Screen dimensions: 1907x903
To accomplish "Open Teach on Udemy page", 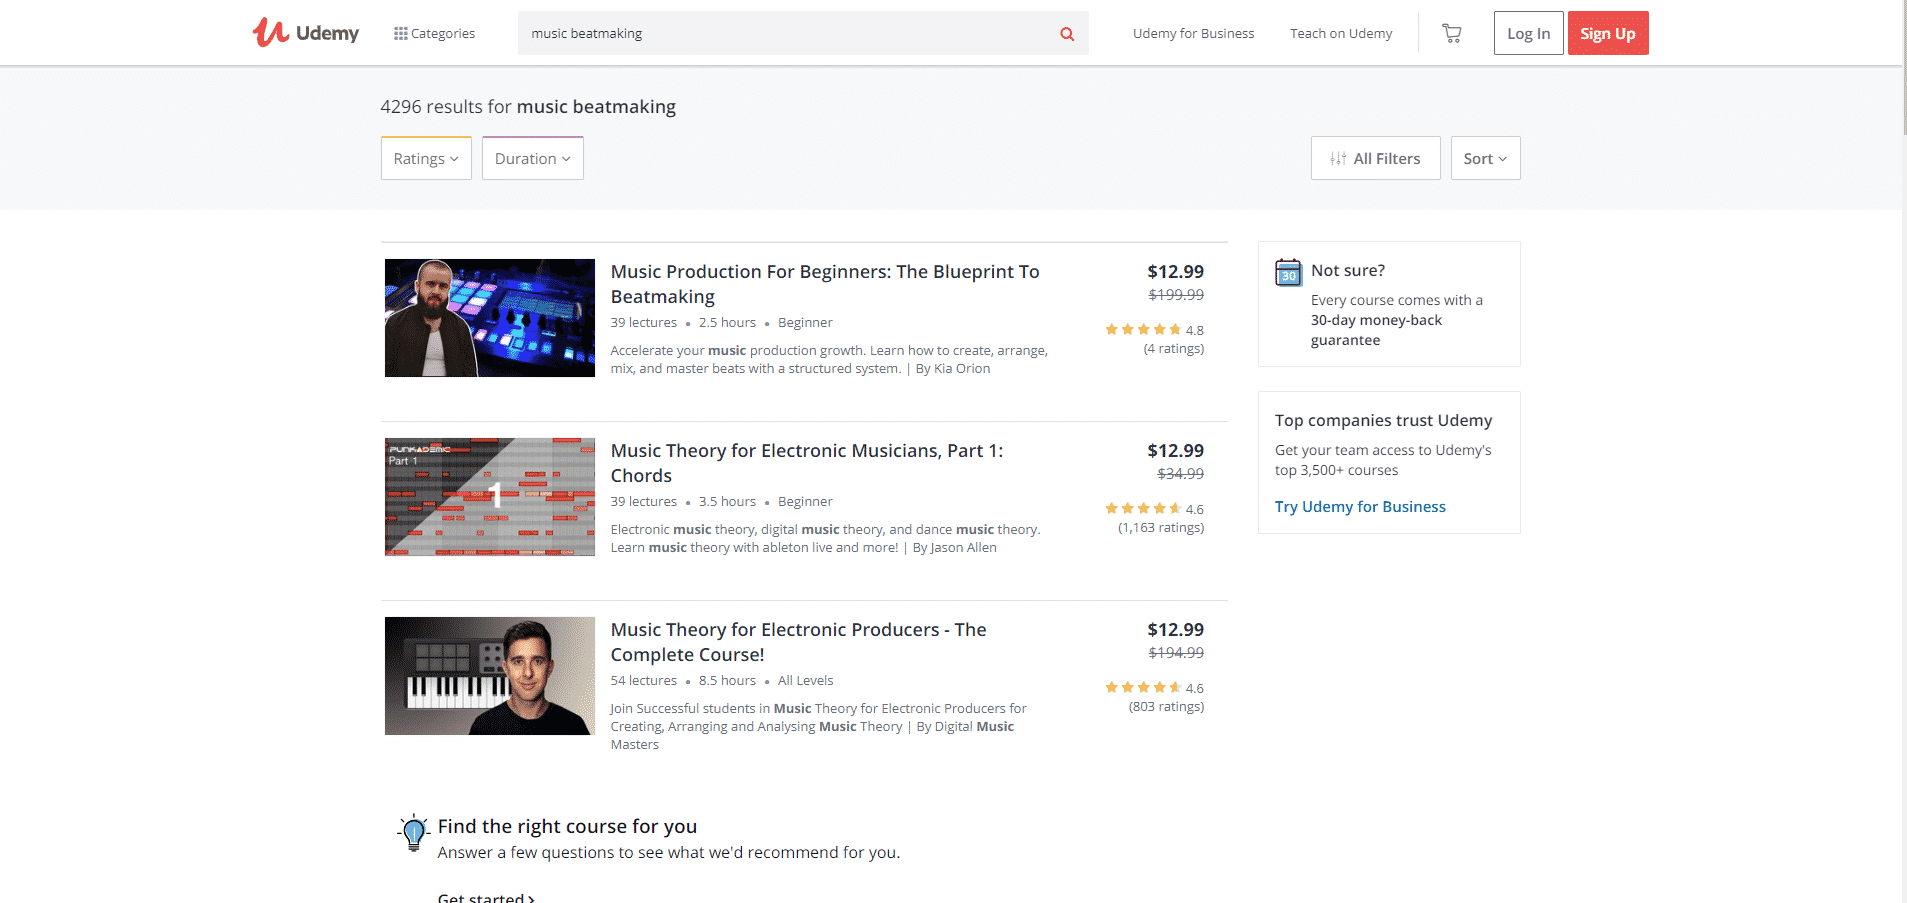I will tap(1340, 34).
